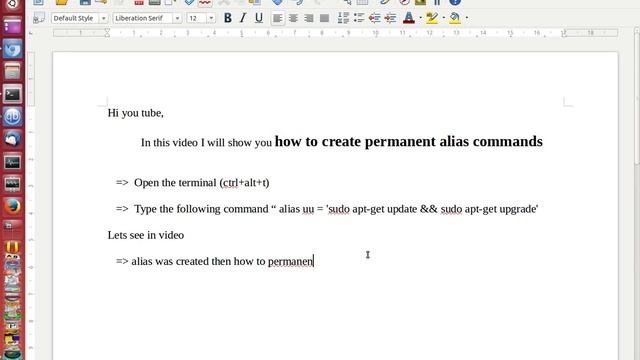Click 'In this video I will show you'
Screen dimensions: 640x360
tap(206, 142)
